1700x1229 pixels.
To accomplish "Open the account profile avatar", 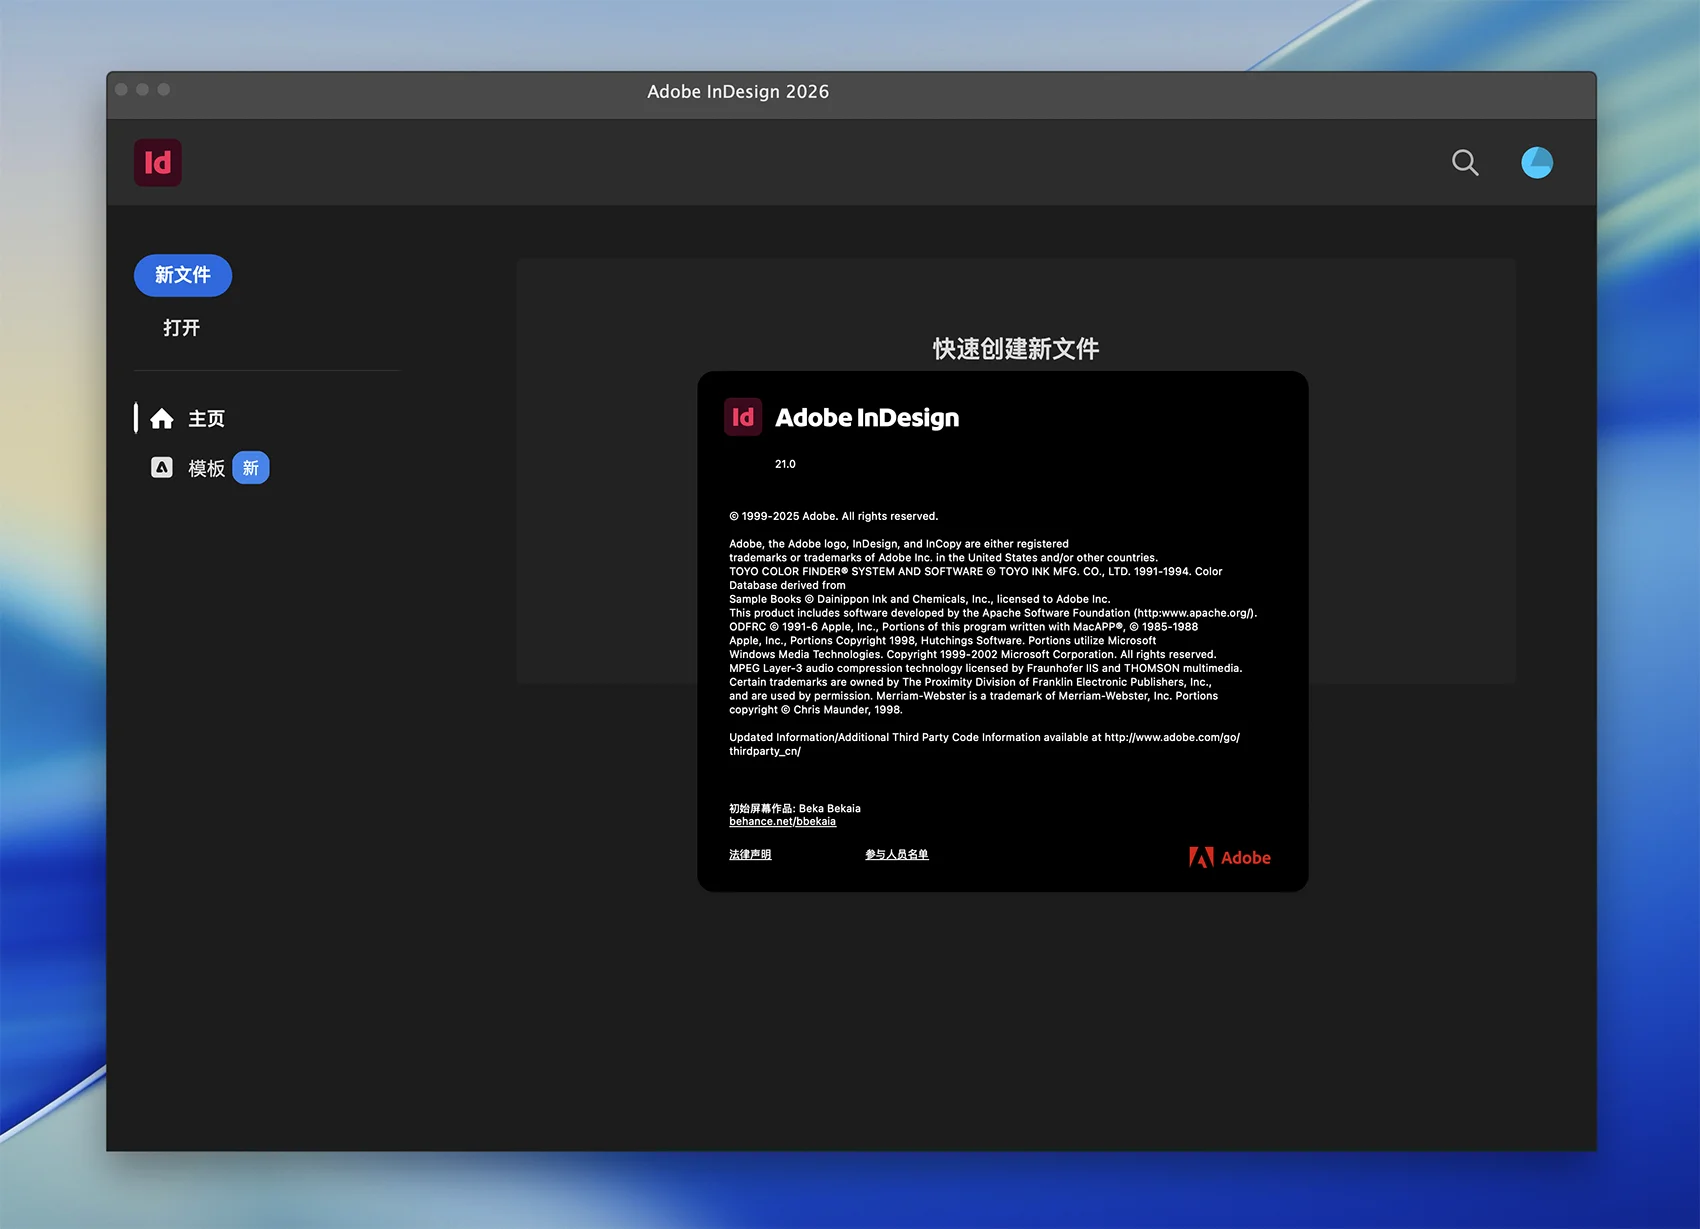I will [x=1536, y=163].
